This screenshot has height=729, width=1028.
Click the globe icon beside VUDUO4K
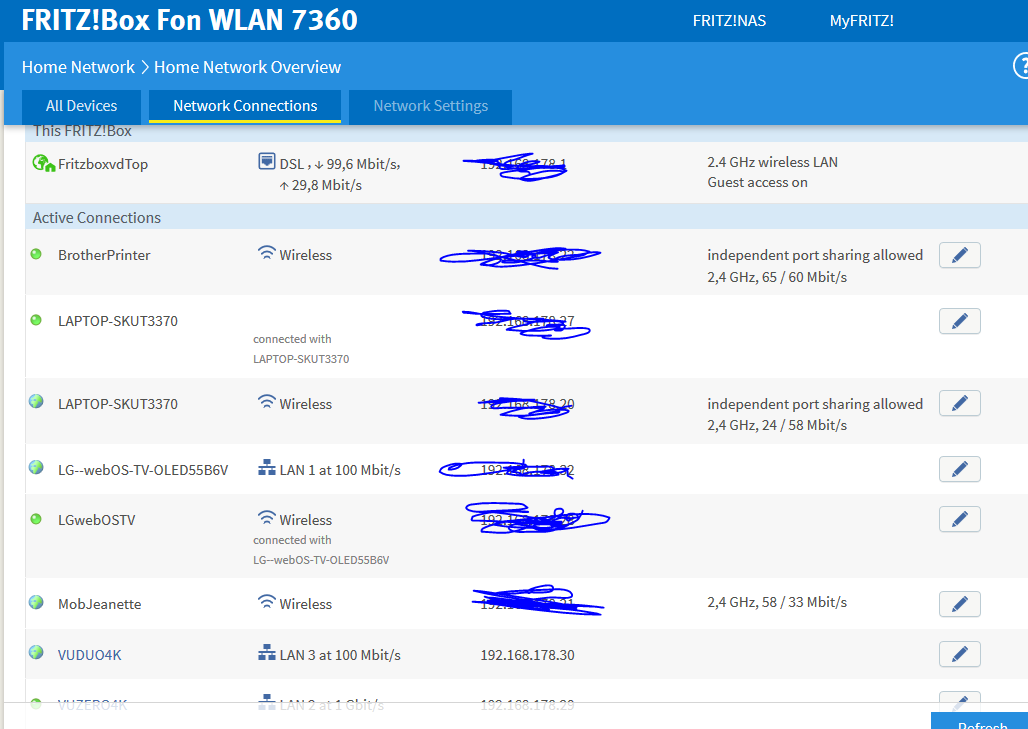pos(36,652)
